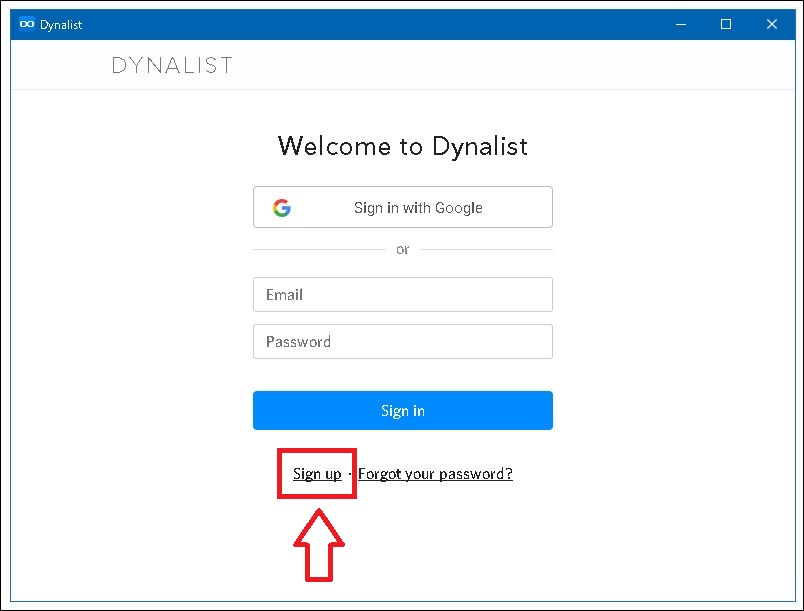Open the Sign up link
This screenshot has width=804, height=611.
[317, 474]
